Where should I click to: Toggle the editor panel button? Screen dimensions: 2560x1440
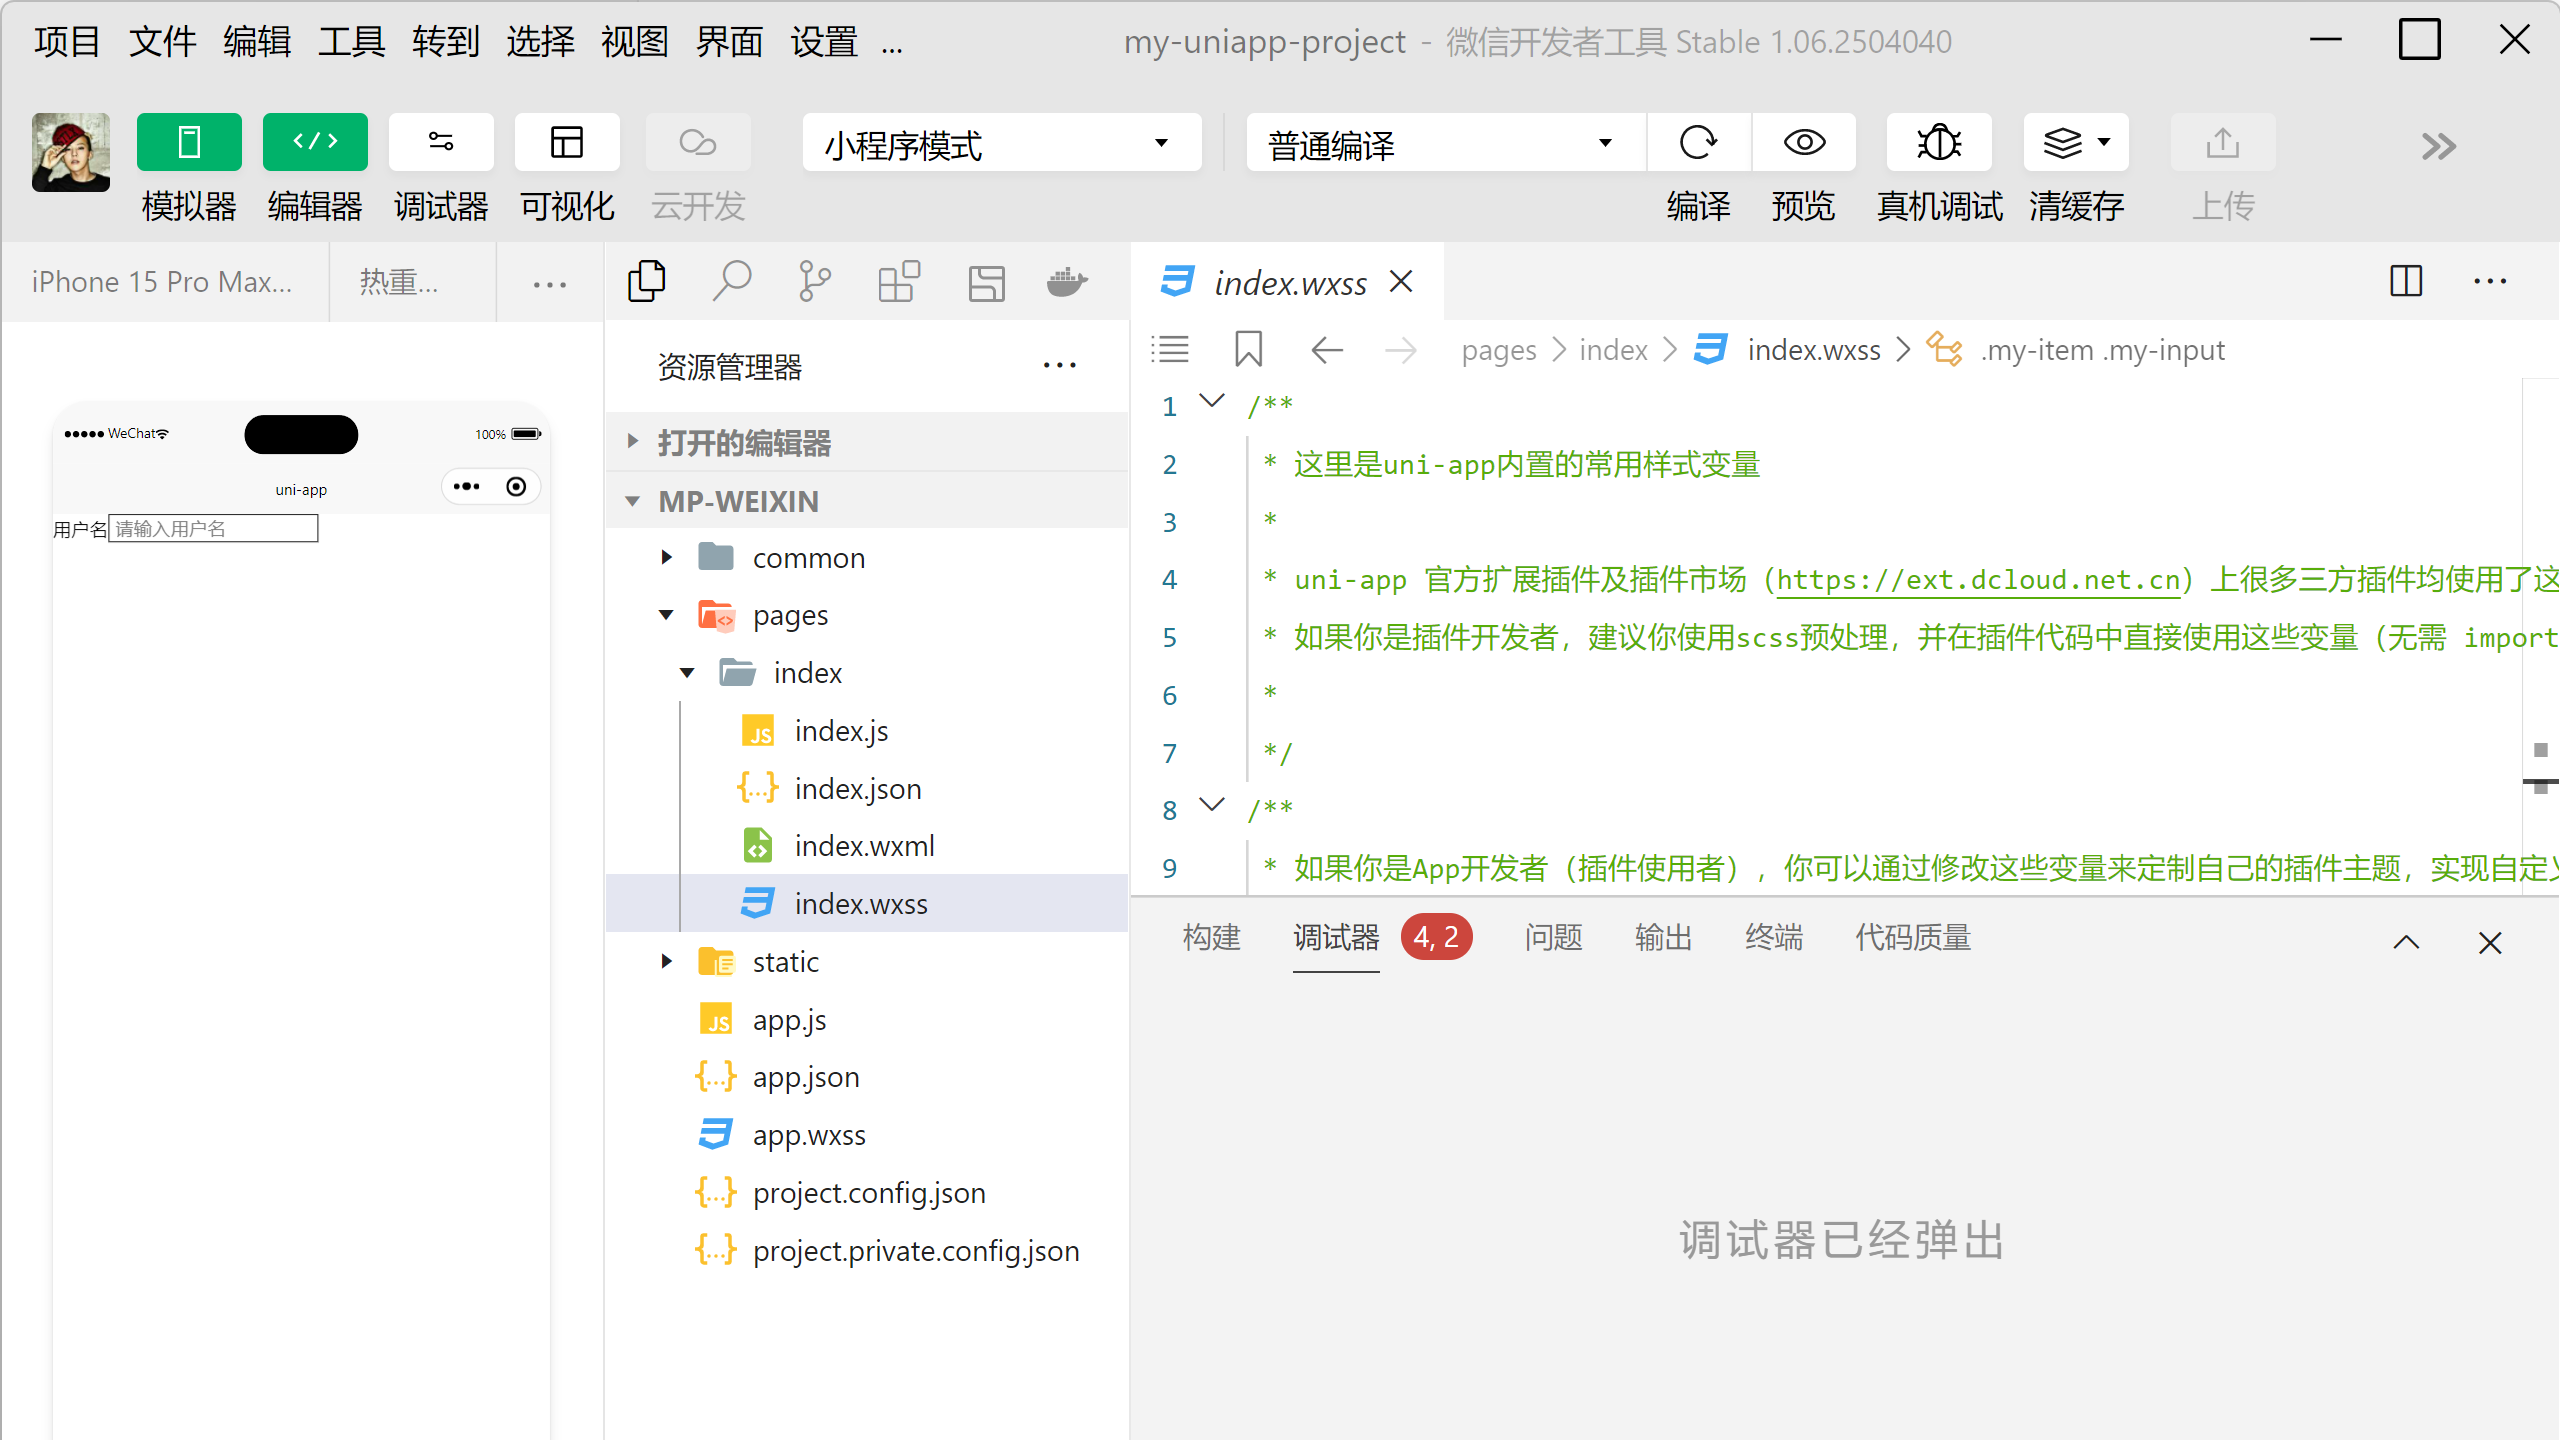(x=315, y=143)
